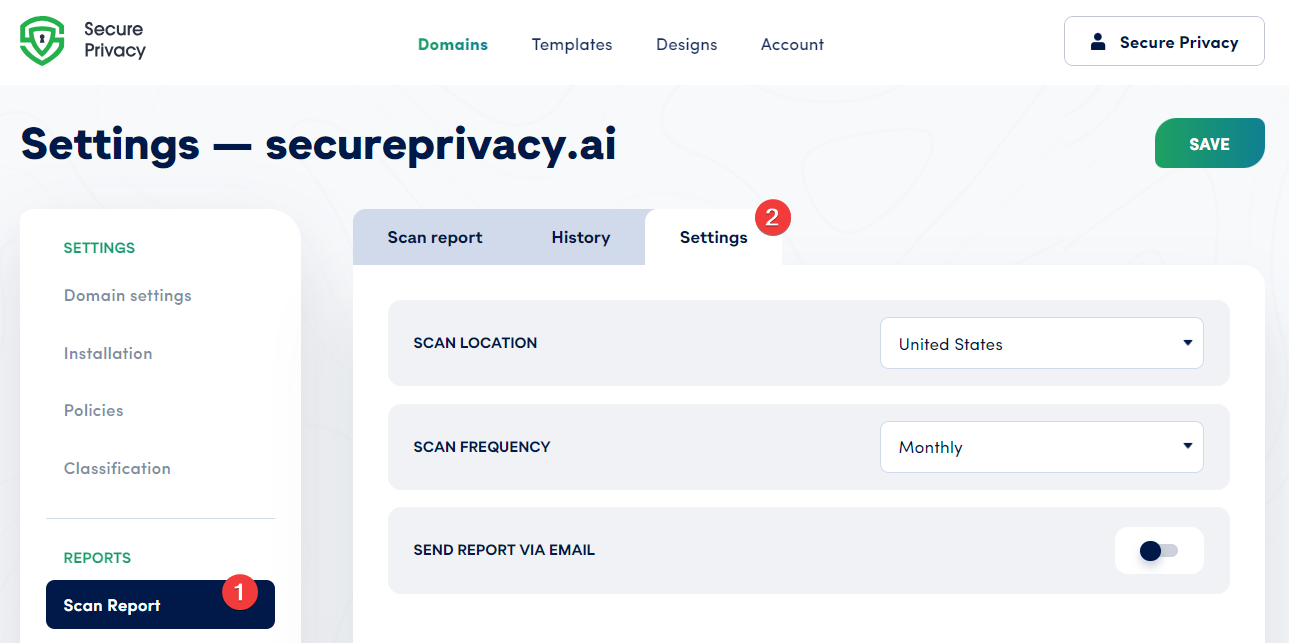Screen dimensions: 1289x643
Task: Open the Scan Frequency dropdown
Action: coord(1041,446)
